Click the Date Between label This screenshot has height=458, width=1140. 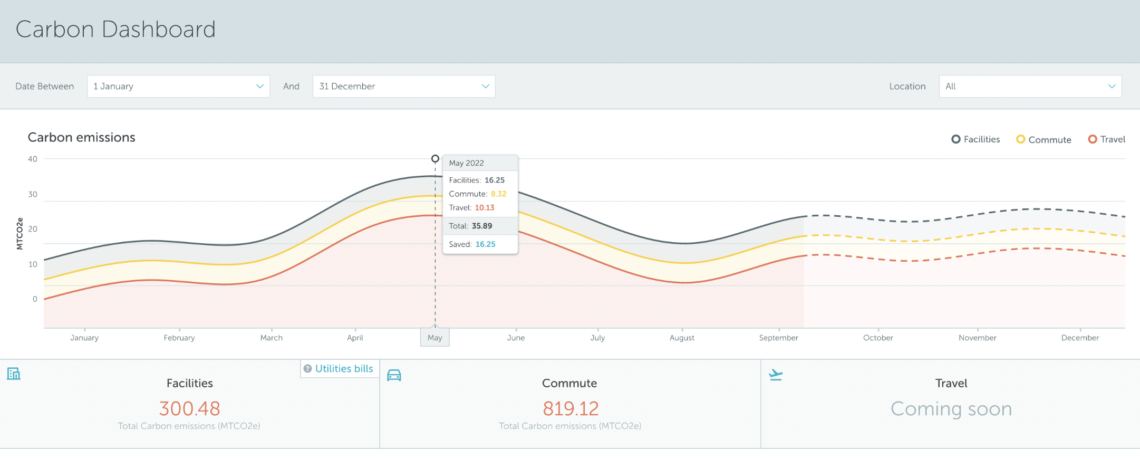[44, 87]
